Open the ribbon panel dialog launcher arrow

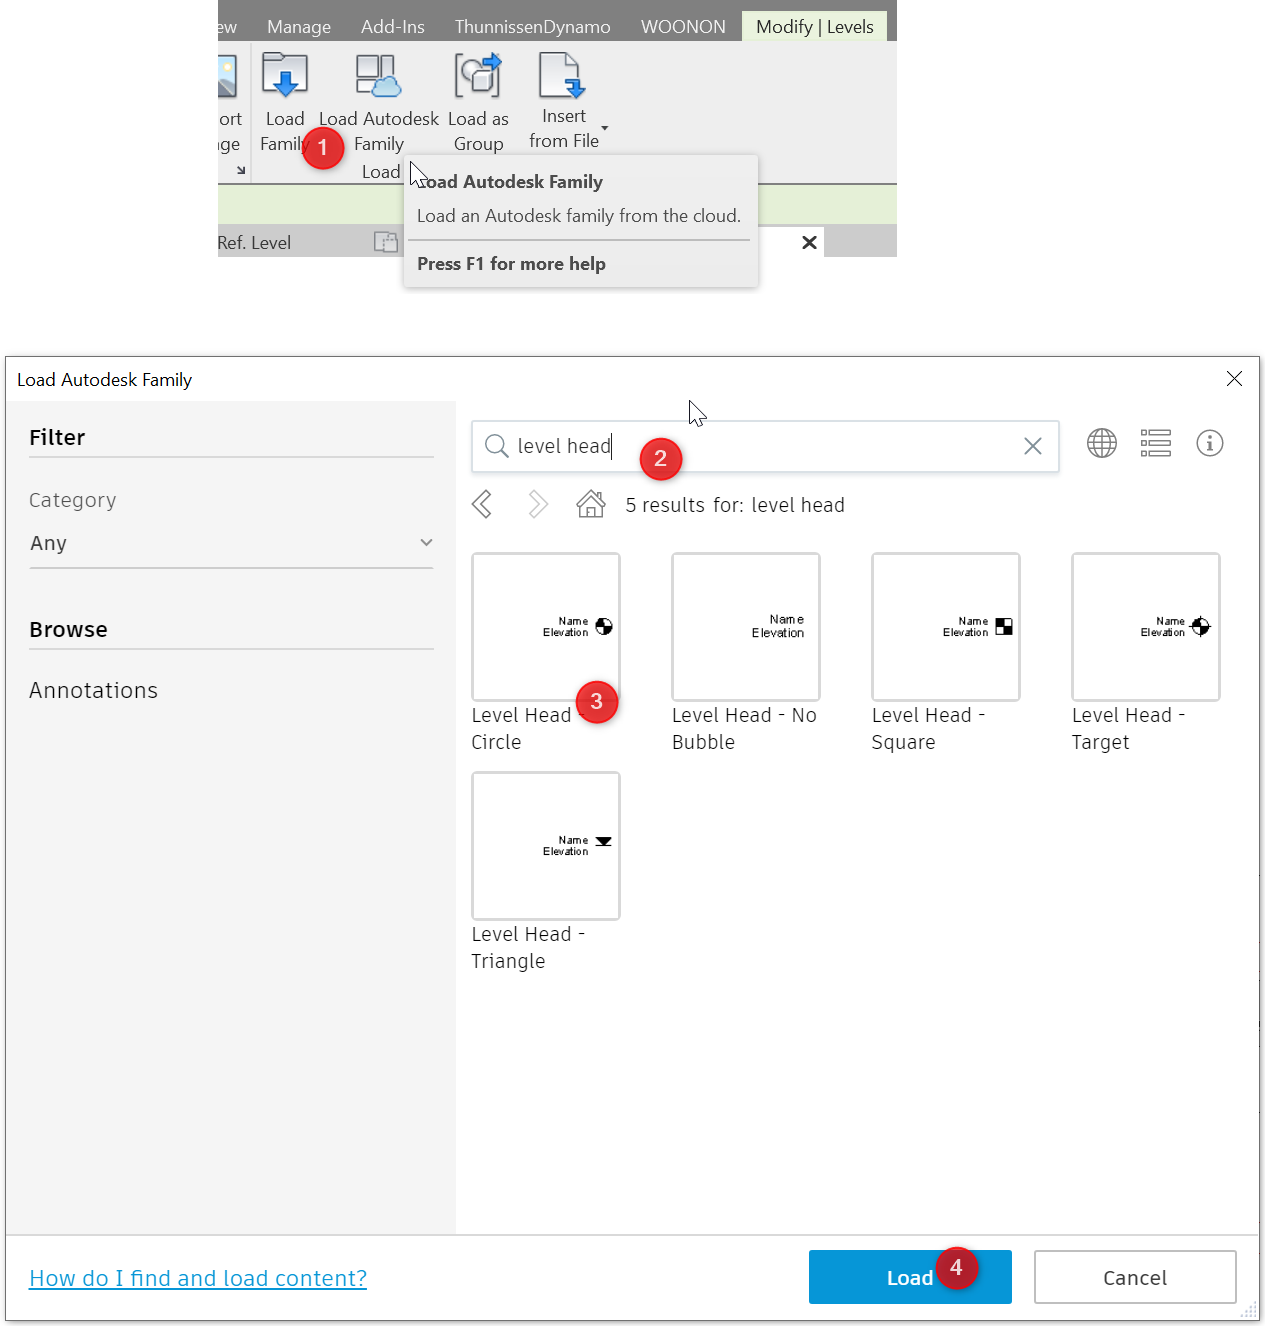[x=240, y=169]
